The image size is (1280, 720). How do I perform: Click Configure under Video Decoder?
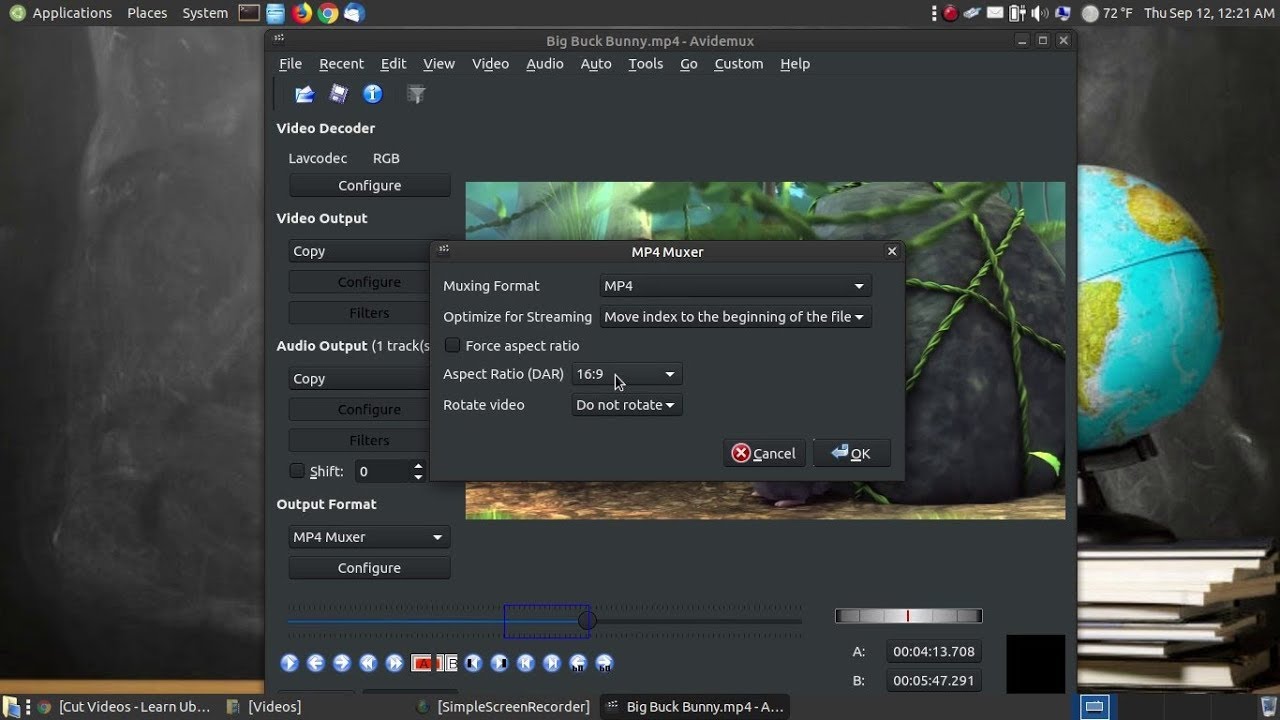(x=369, y=185)
